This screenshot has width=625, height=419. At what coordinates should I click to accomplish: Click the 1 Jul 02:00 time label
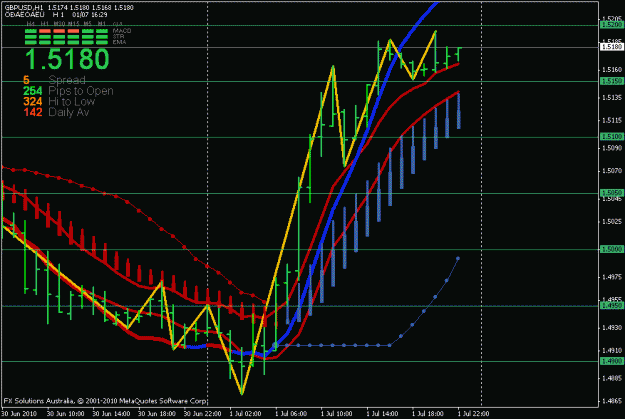tap(245, 414)
